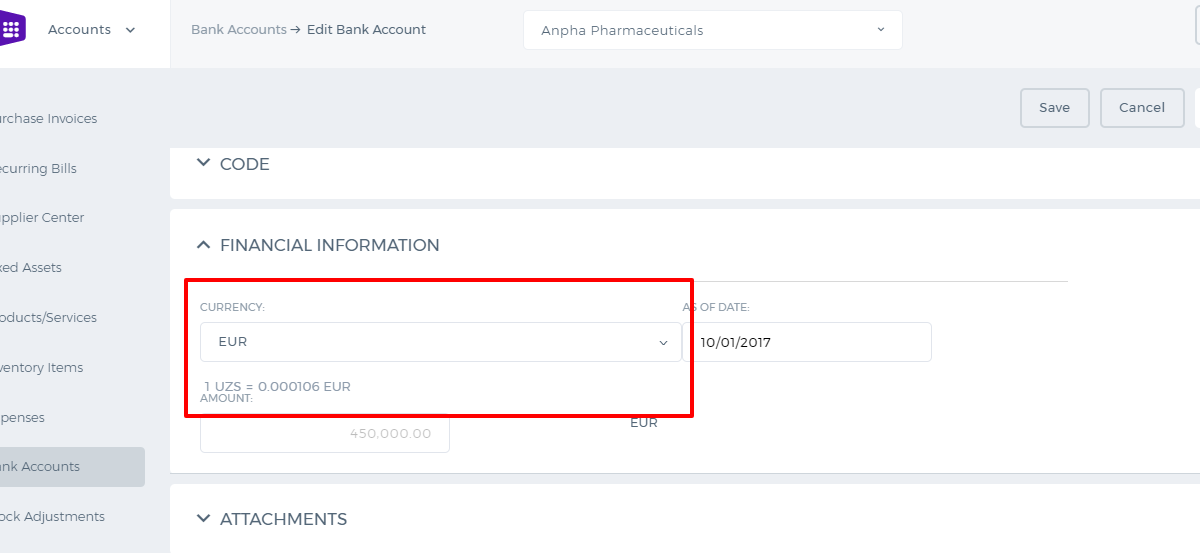The width and height of the screenshot is (1200, 553).
Task: Click the Amount field showing 450,000.00
Action: click(x=325, y=434)
